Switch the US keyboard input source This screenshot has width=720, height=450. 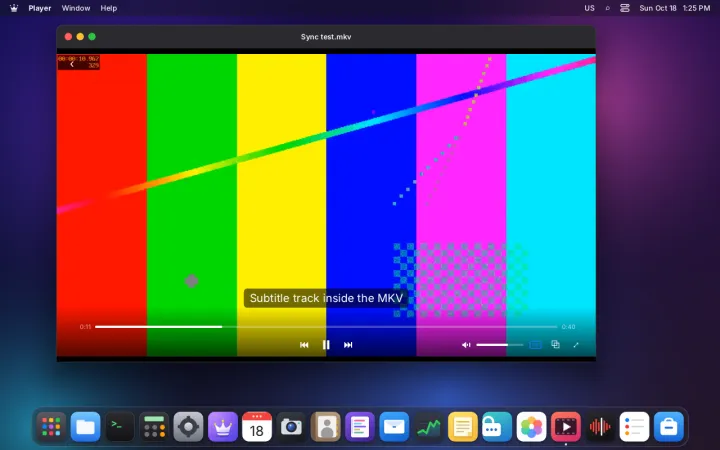click(590, 8)
